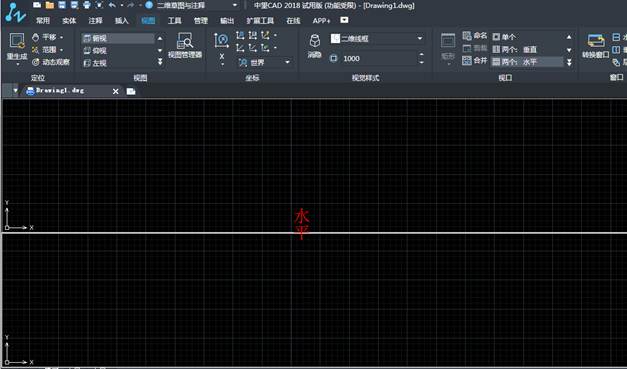Click the 1000 value field
The image size is (627, 369).
pyautogui.click(x=373, y=58)
